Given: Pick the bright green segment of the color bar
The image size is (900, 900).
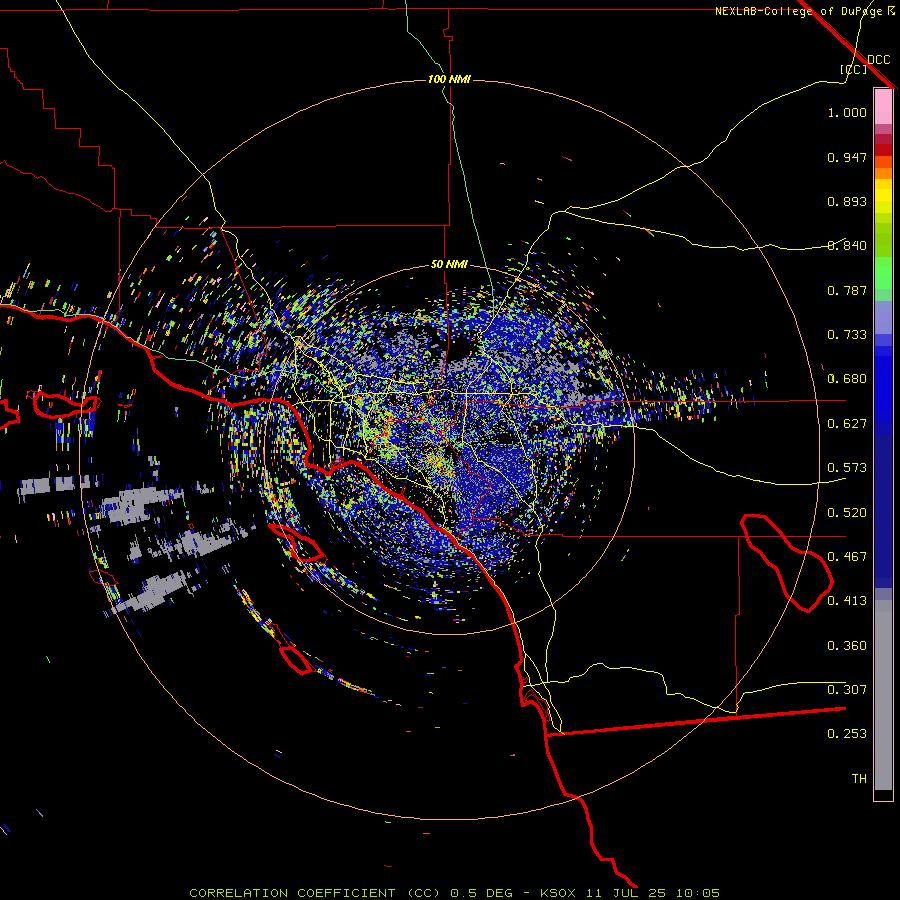Looking at the screenshot, I should 883,273.
